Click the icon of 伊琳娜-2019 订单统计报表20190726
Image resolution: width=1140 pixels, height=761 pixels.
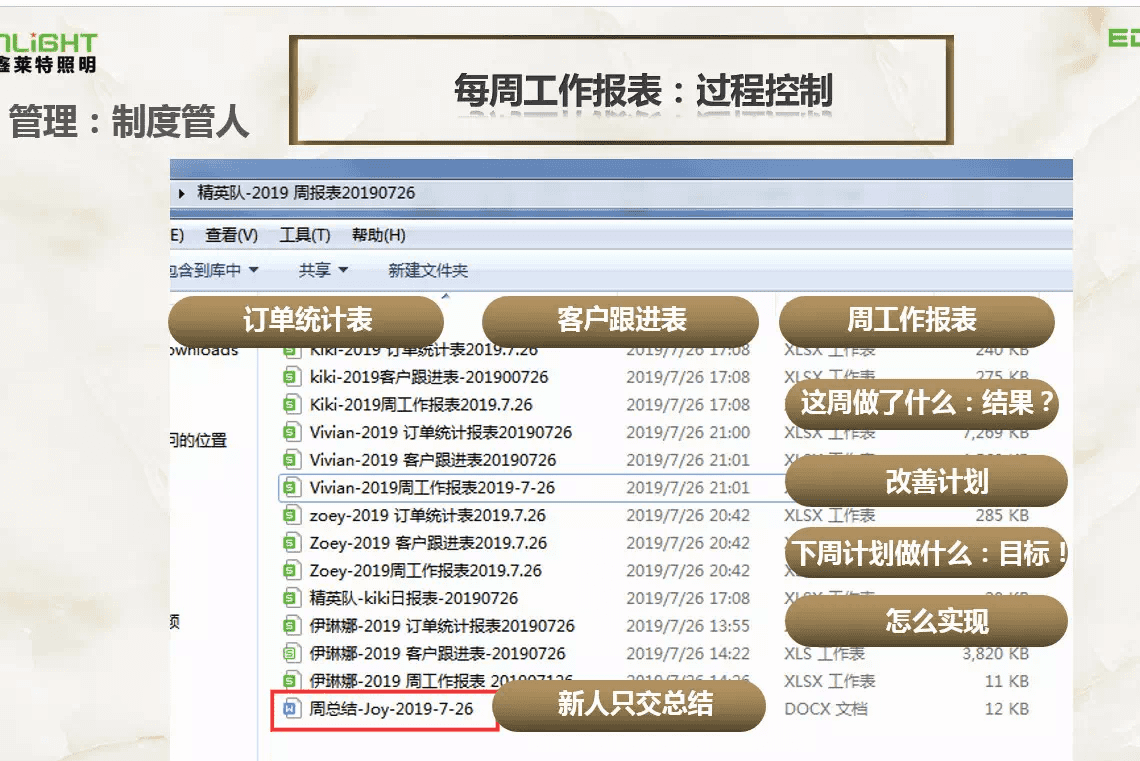291,626
